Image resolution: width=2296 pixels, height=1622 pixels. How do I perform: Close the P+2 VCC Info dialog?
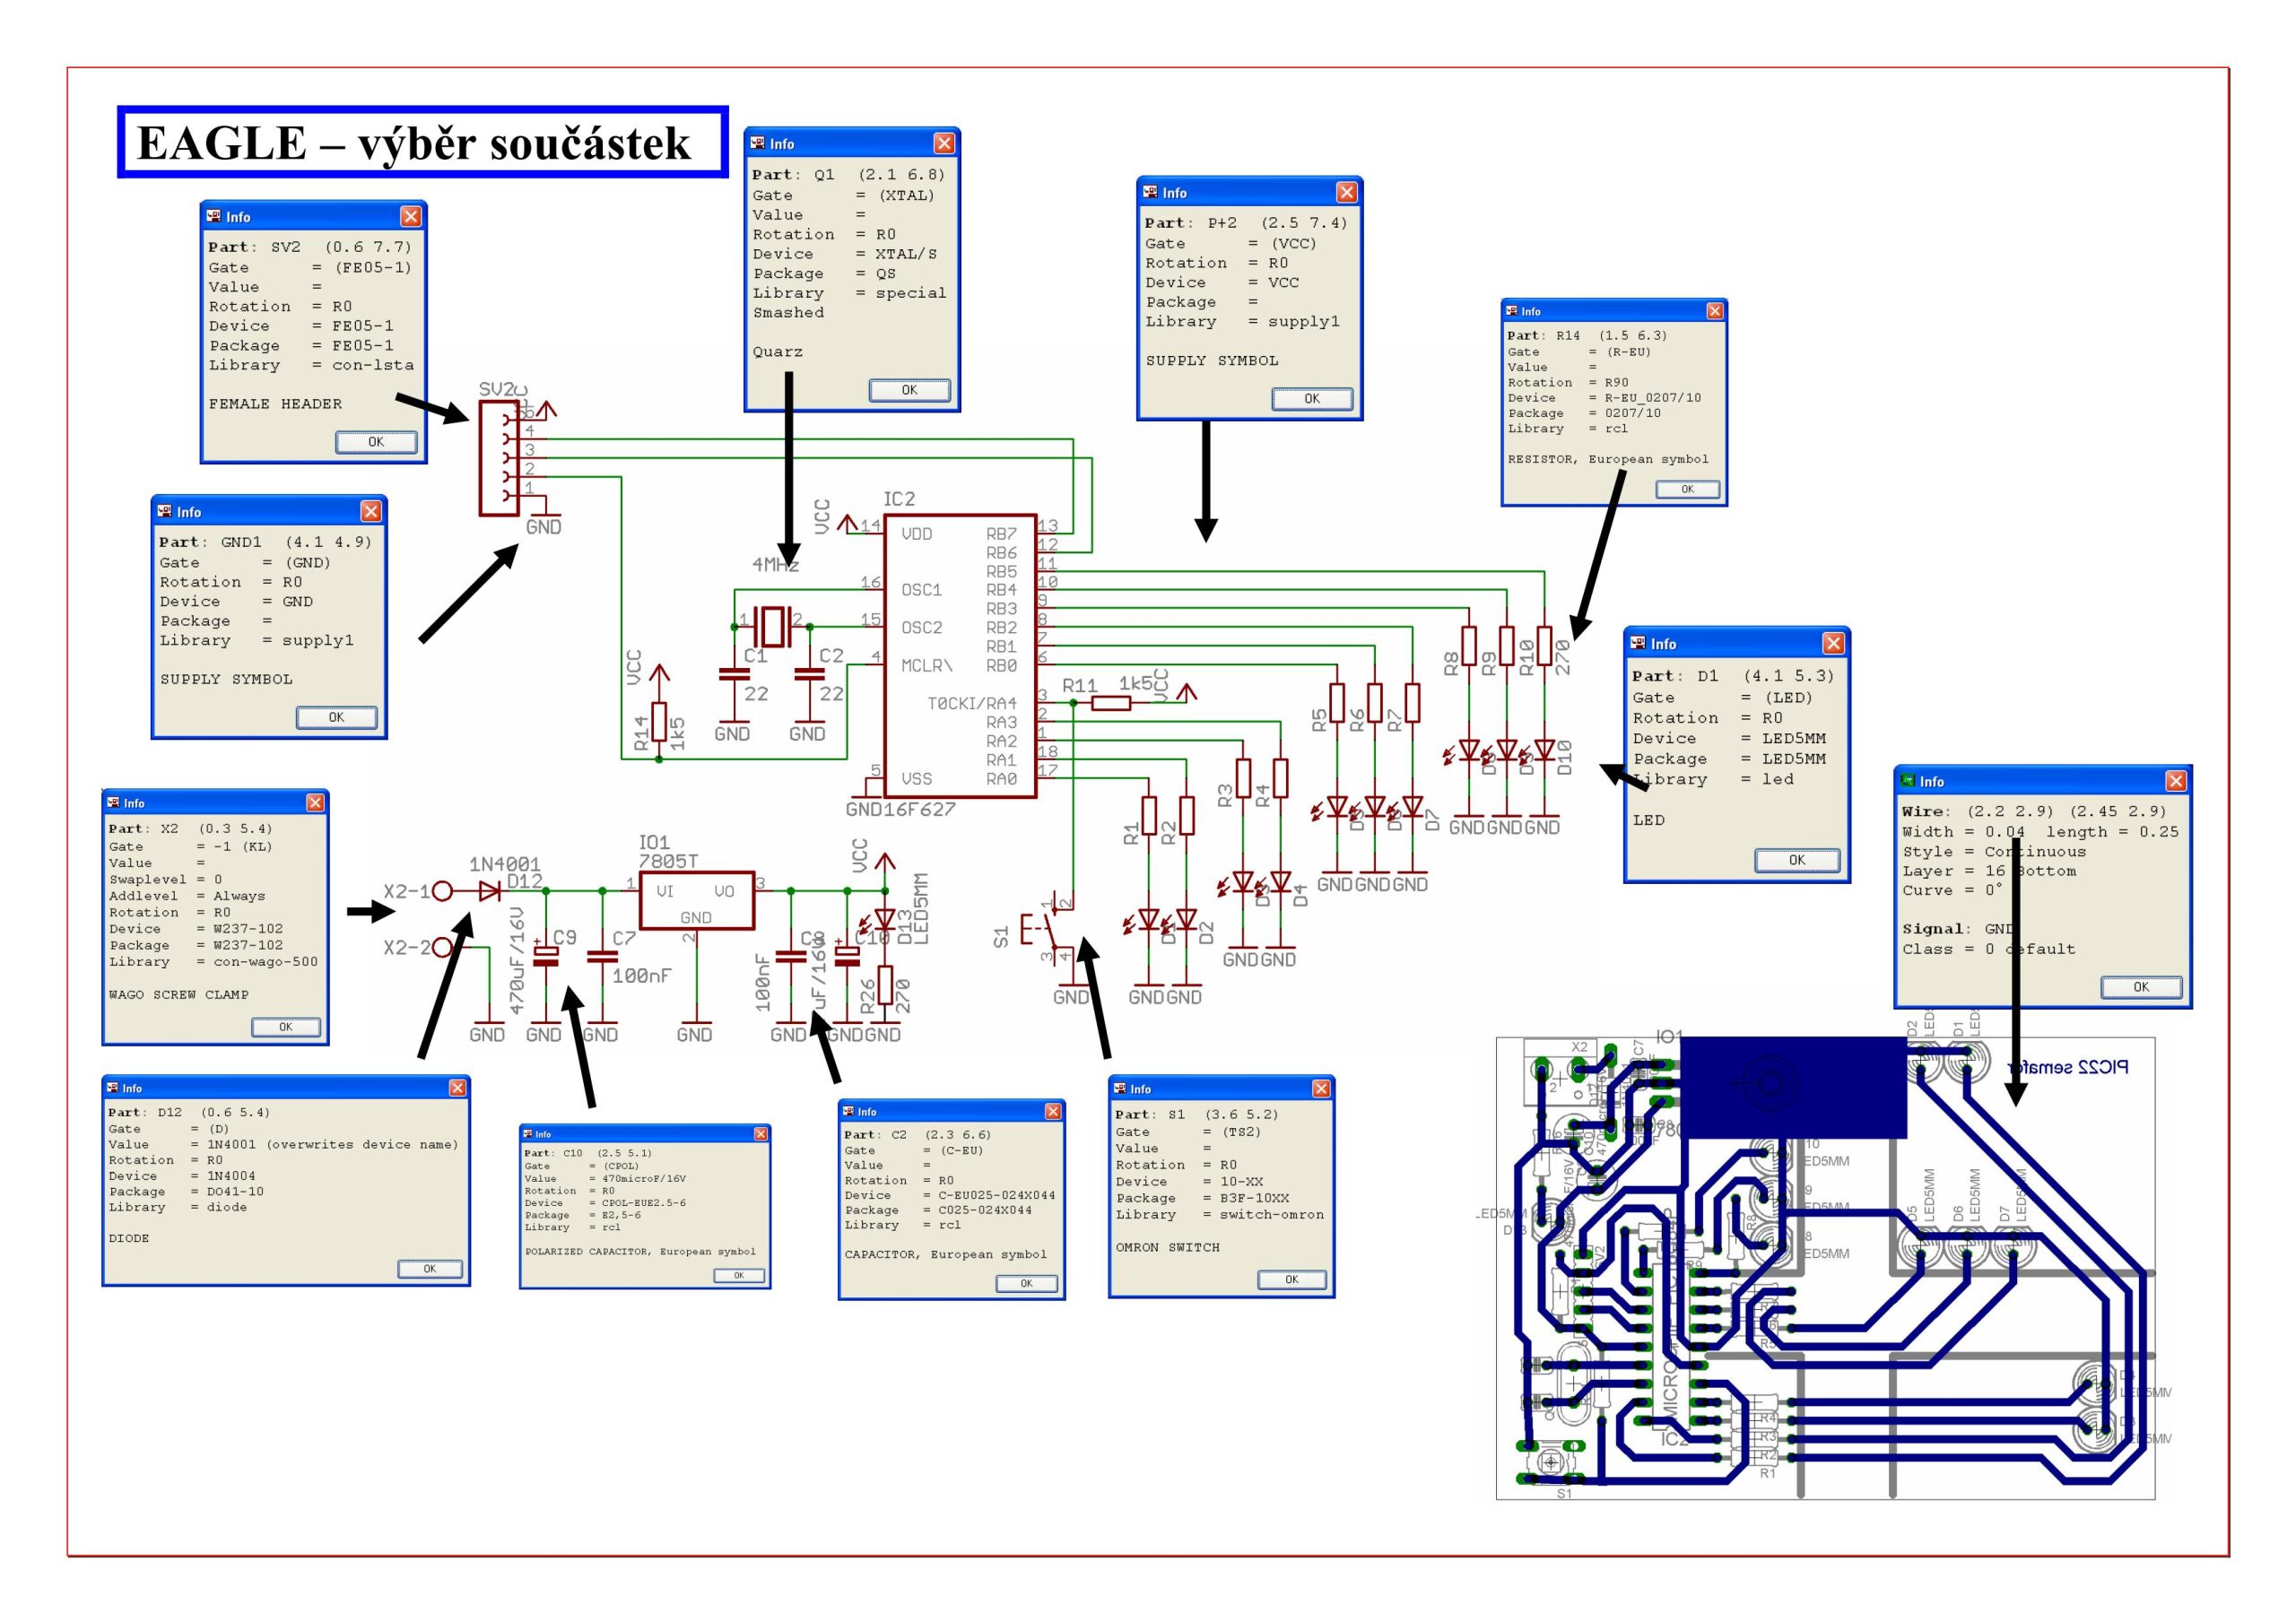tap(1346, 192)
